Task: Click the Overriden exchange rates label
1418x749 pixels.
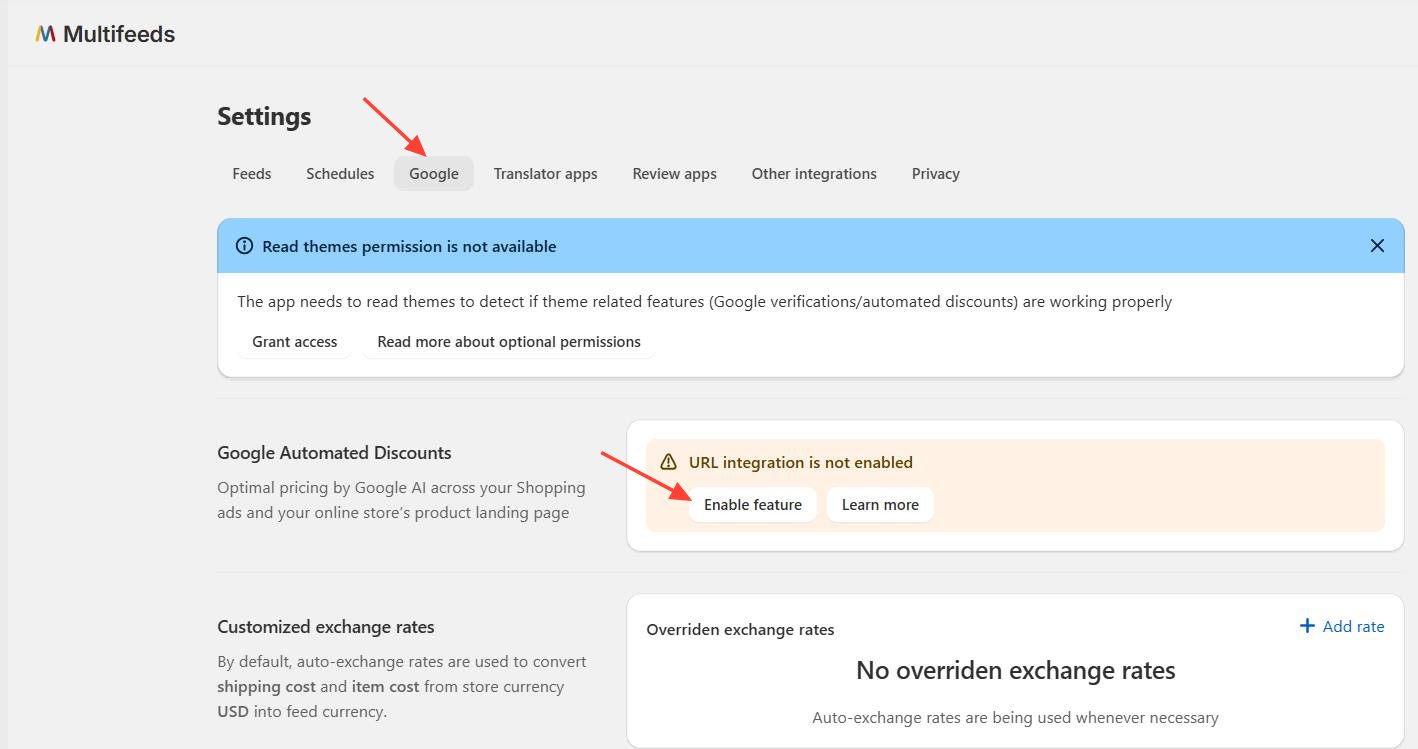Action: 740,630
